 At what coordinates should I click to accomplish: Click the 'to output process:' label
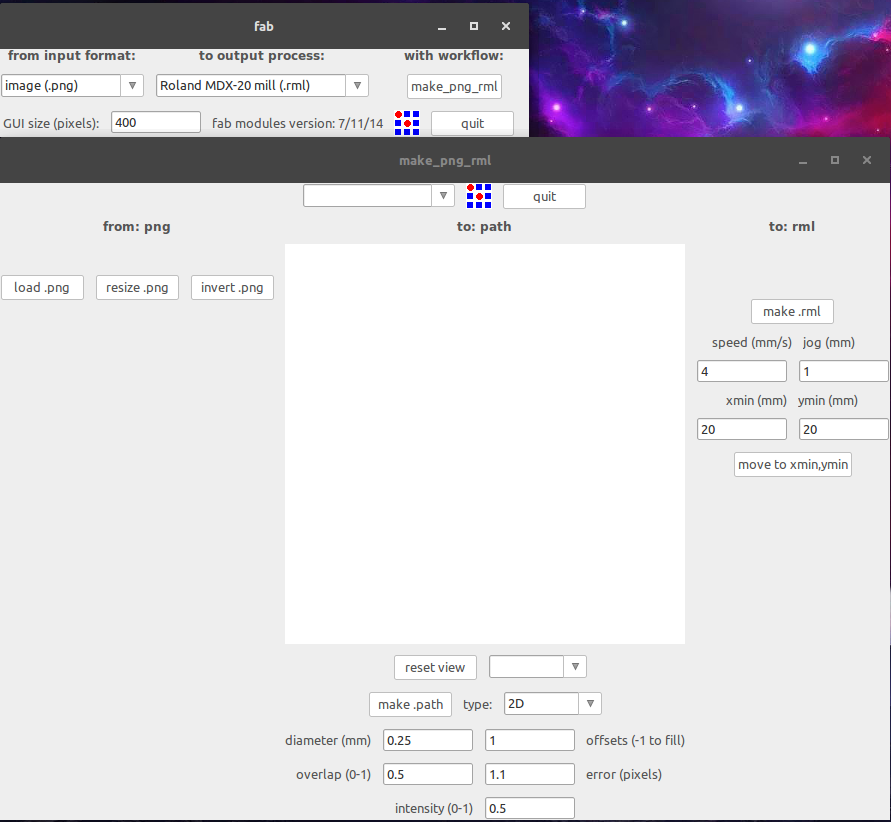coord(261,56)
